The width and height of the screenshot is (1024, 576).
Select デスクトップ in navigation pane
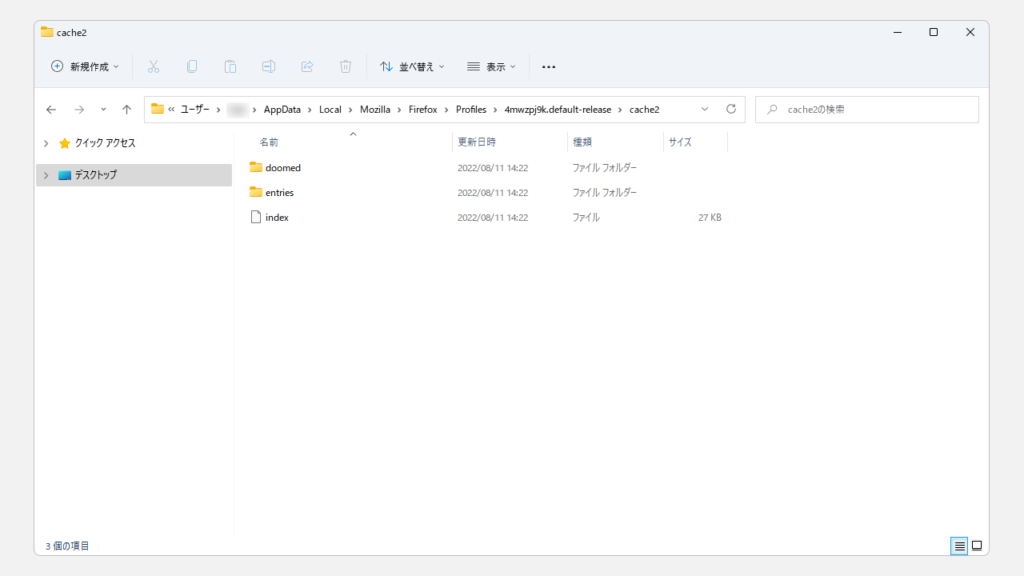[x=95, y=175]
